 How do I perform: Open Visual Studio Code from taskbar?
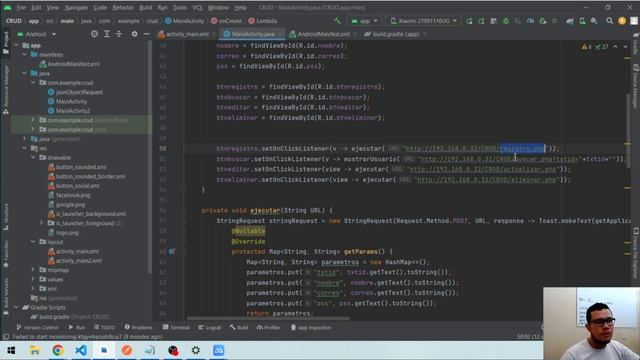[x=81, y=350]
